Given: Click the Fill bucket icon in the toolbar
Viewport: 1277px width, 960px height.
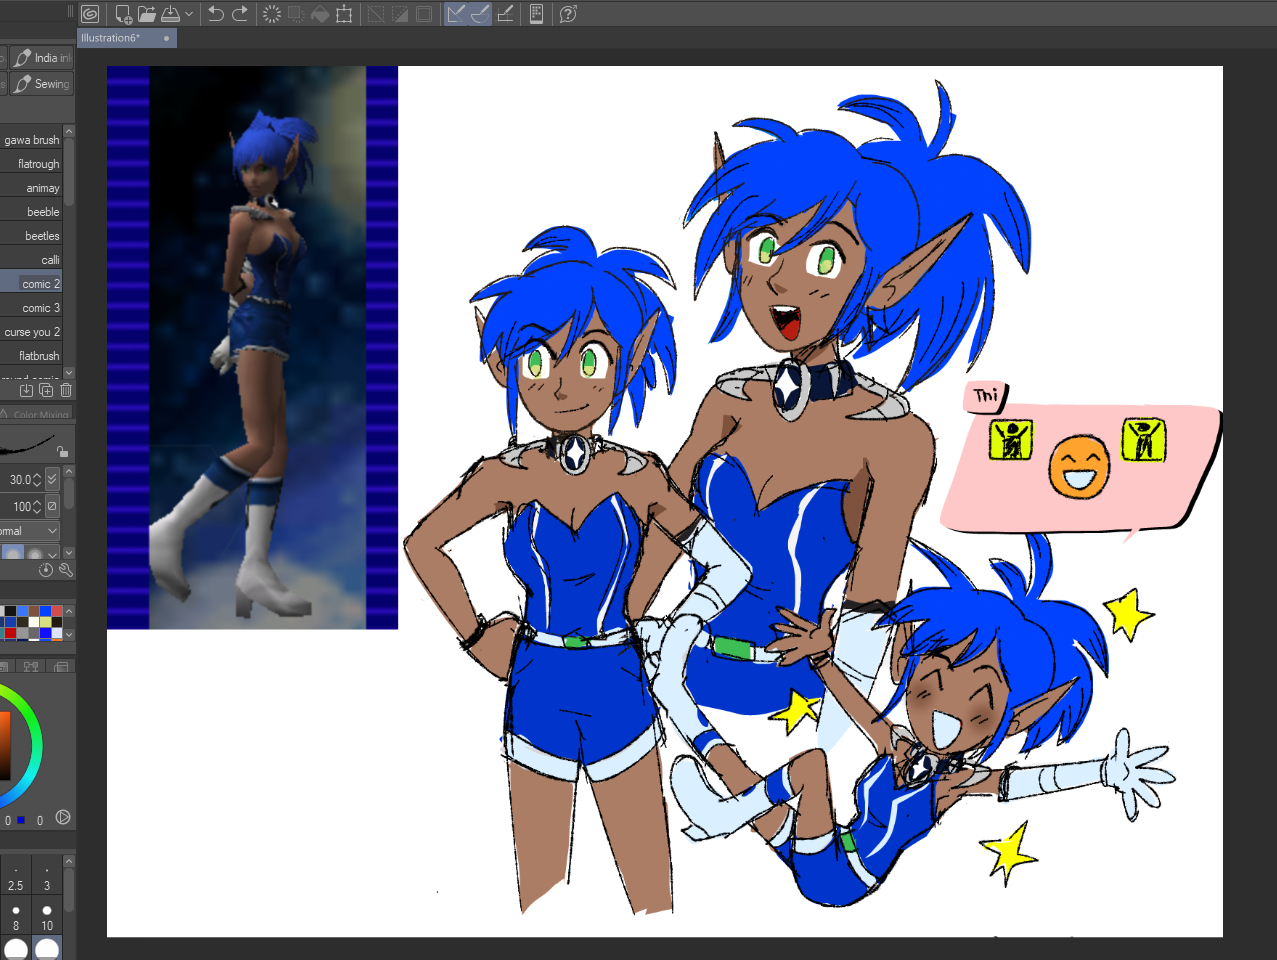Looking at the screenshot, I should click(x=320, y=14).
